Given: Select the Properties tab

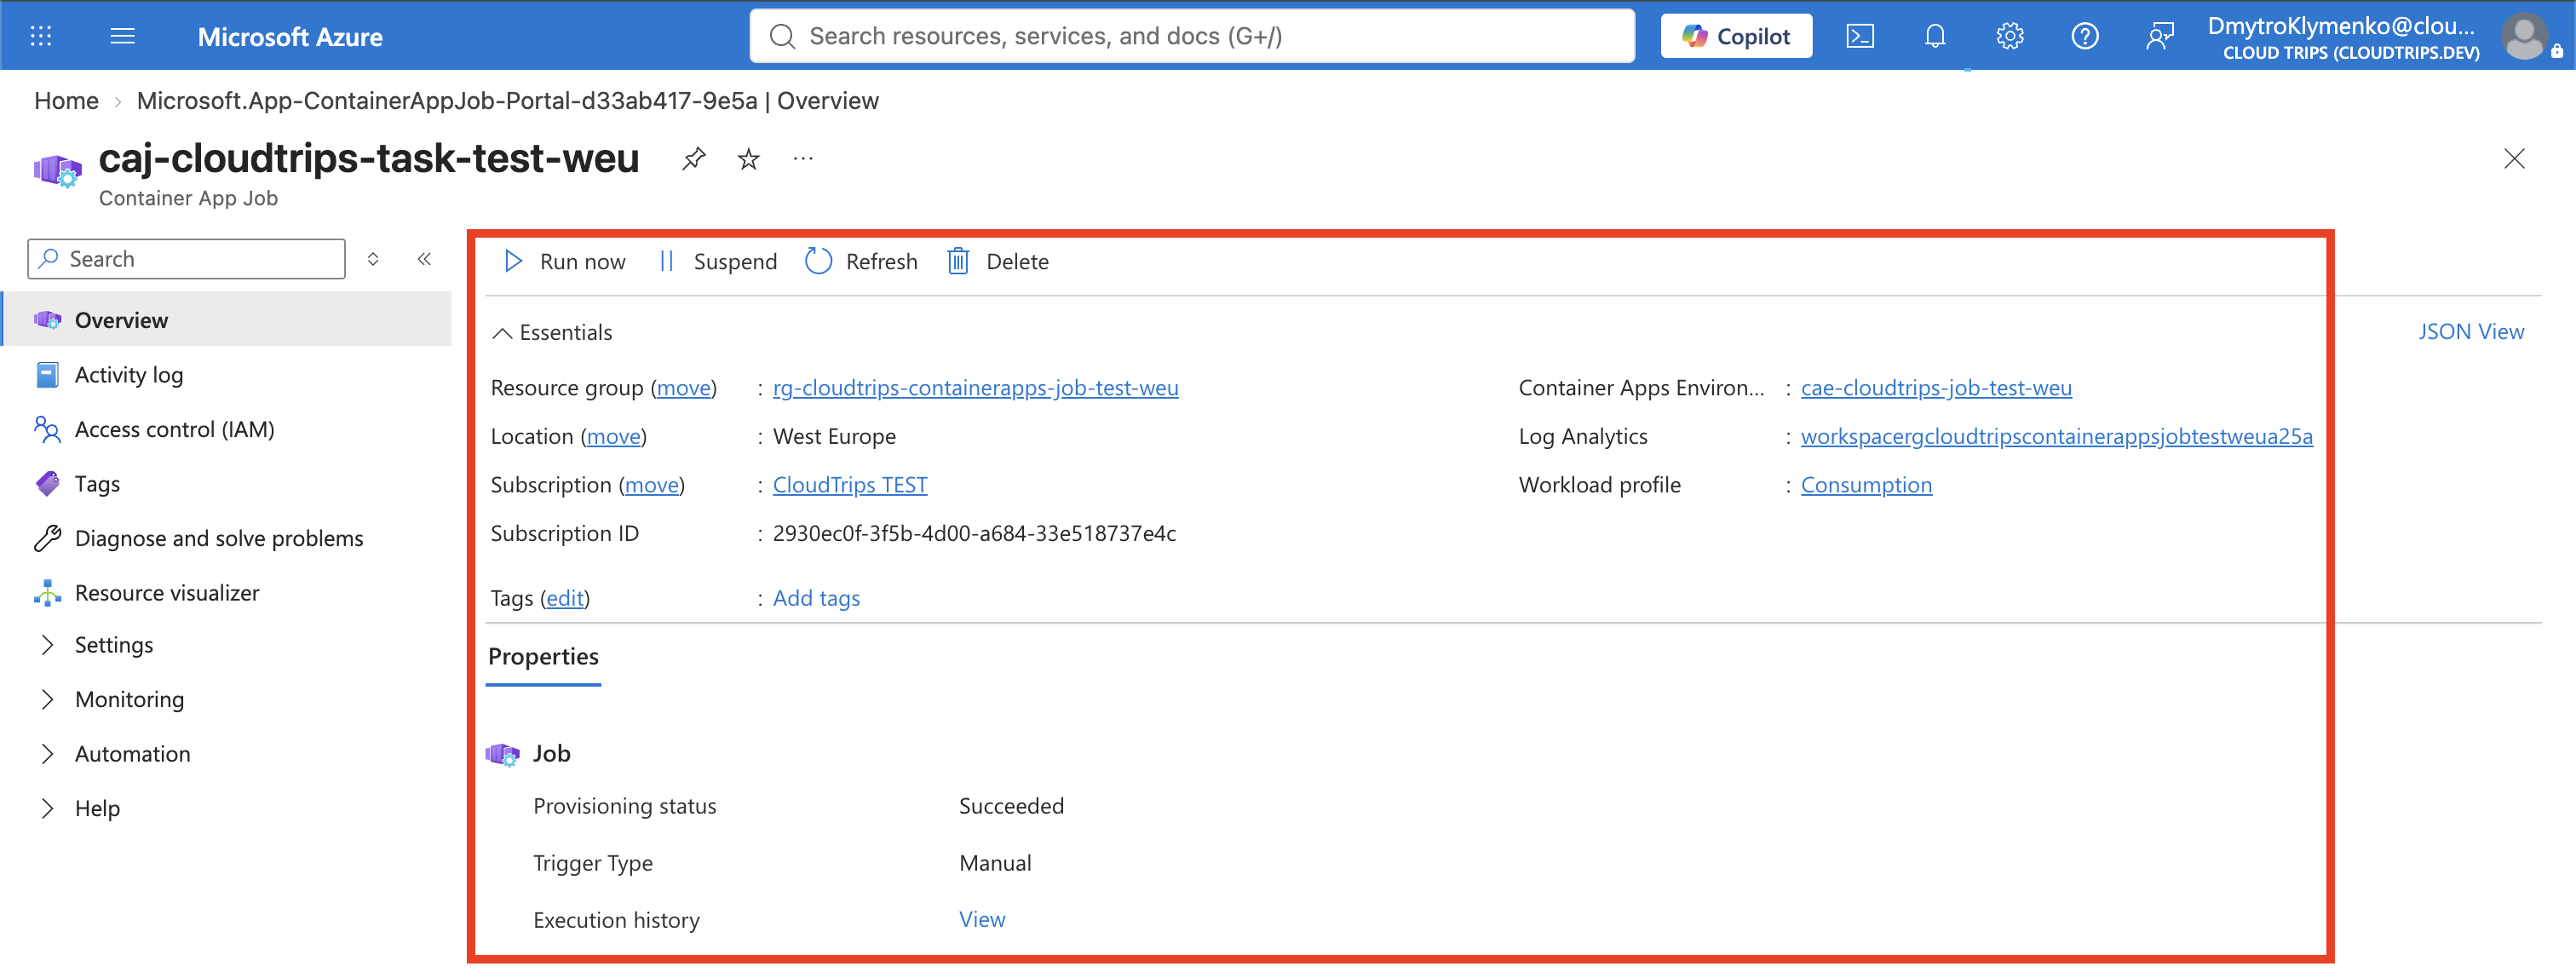Looking at the screenshot, I should (543, 657).
